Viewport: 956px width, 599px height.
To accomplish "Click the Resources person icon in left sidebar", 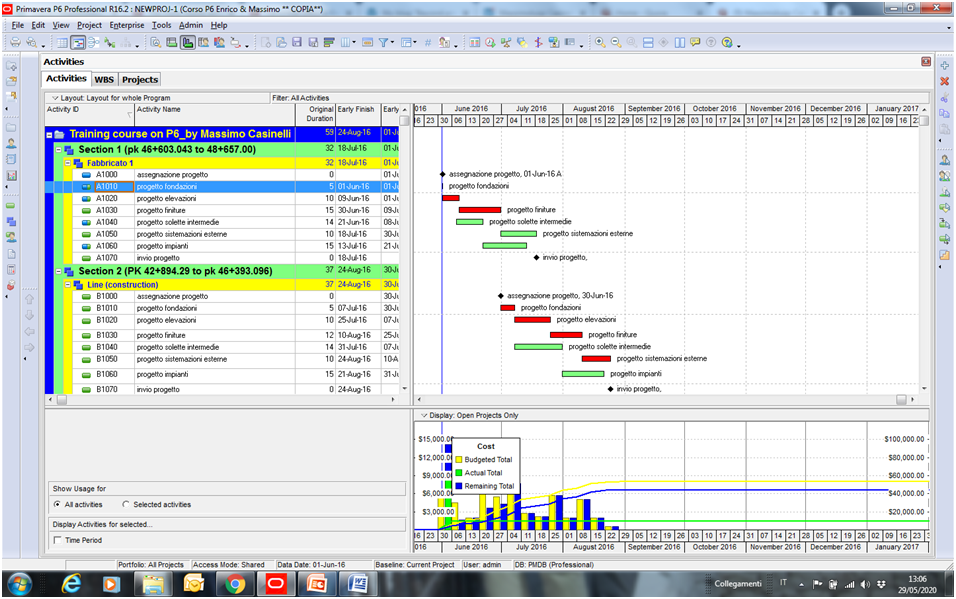I will coord(11,144).
